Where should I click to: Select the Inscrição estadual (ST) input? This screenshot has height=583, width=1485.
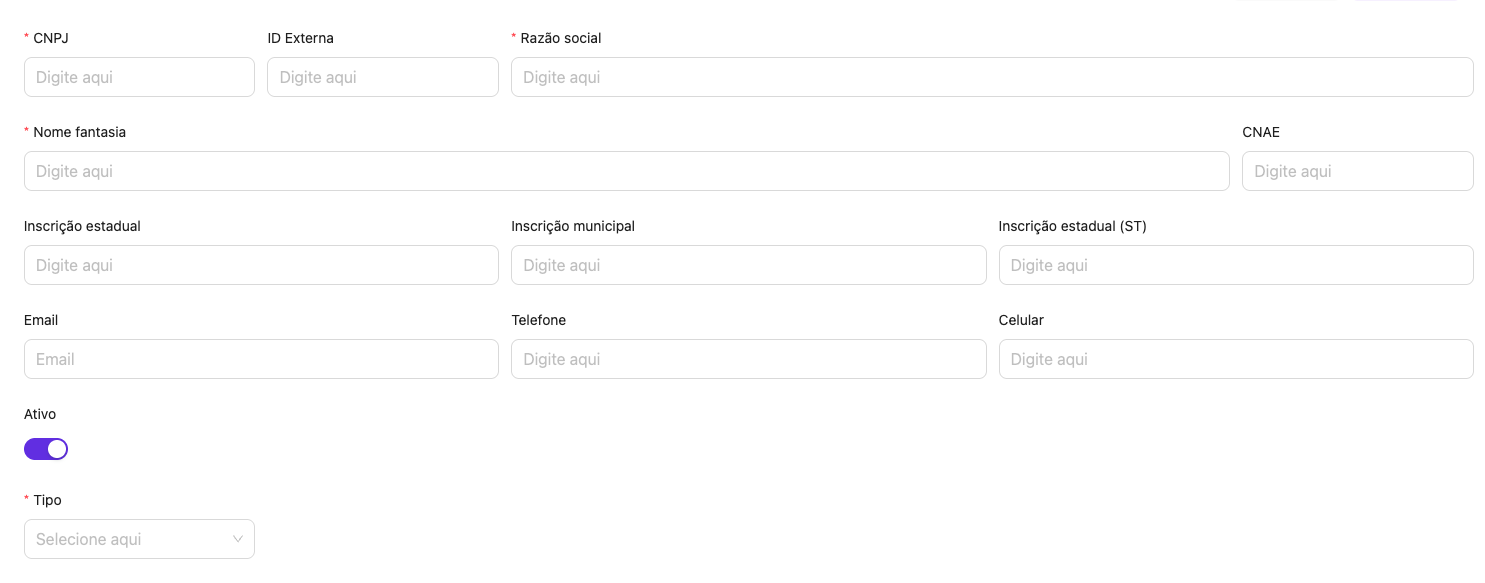[1235, 265]
